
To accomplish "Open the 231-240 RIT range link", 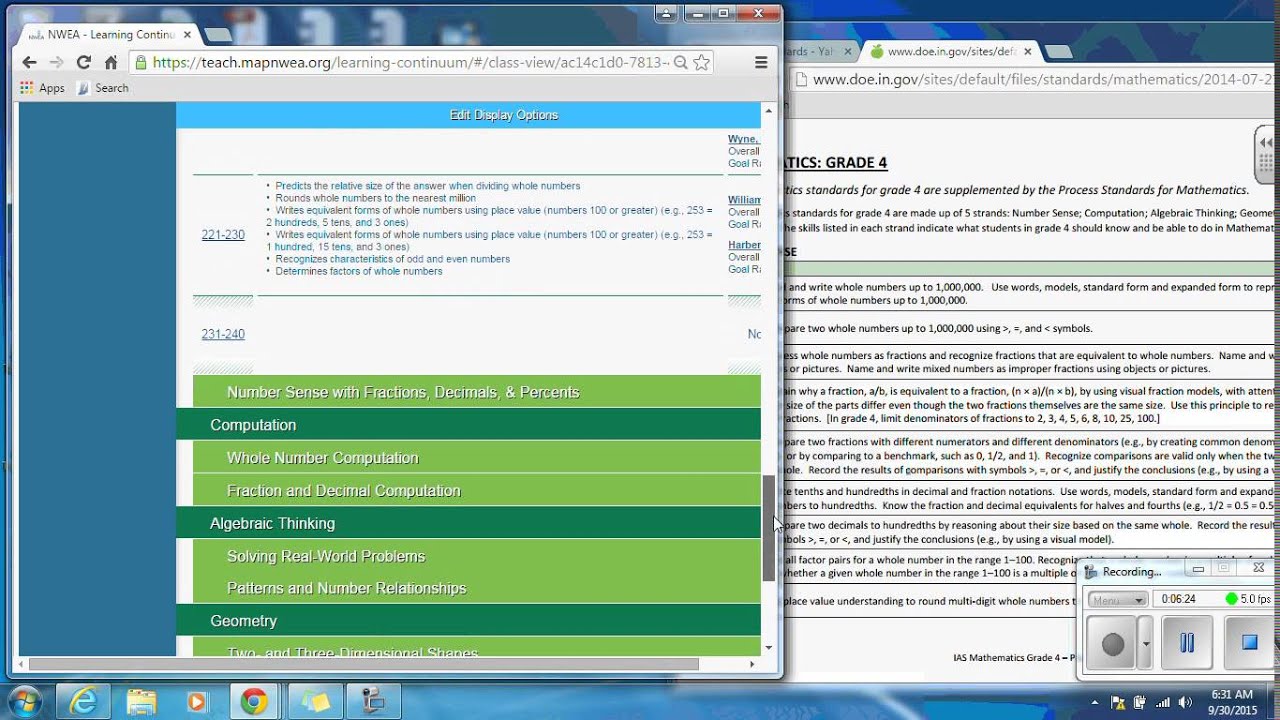I will click(x=223, y=334).
